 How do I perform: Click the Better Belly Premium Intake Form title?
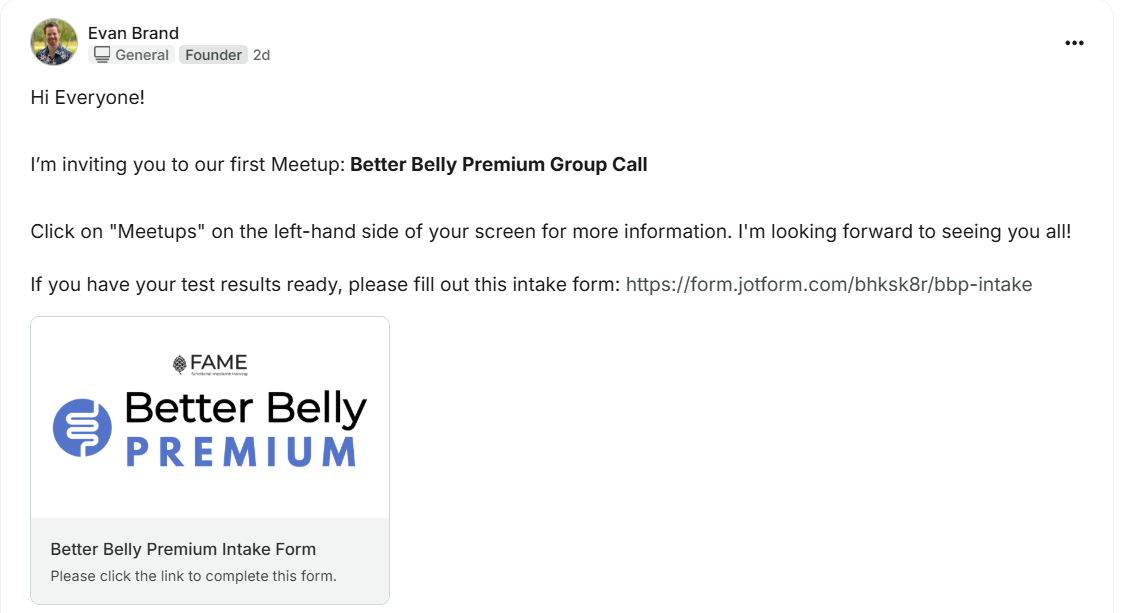coord(183,549)
